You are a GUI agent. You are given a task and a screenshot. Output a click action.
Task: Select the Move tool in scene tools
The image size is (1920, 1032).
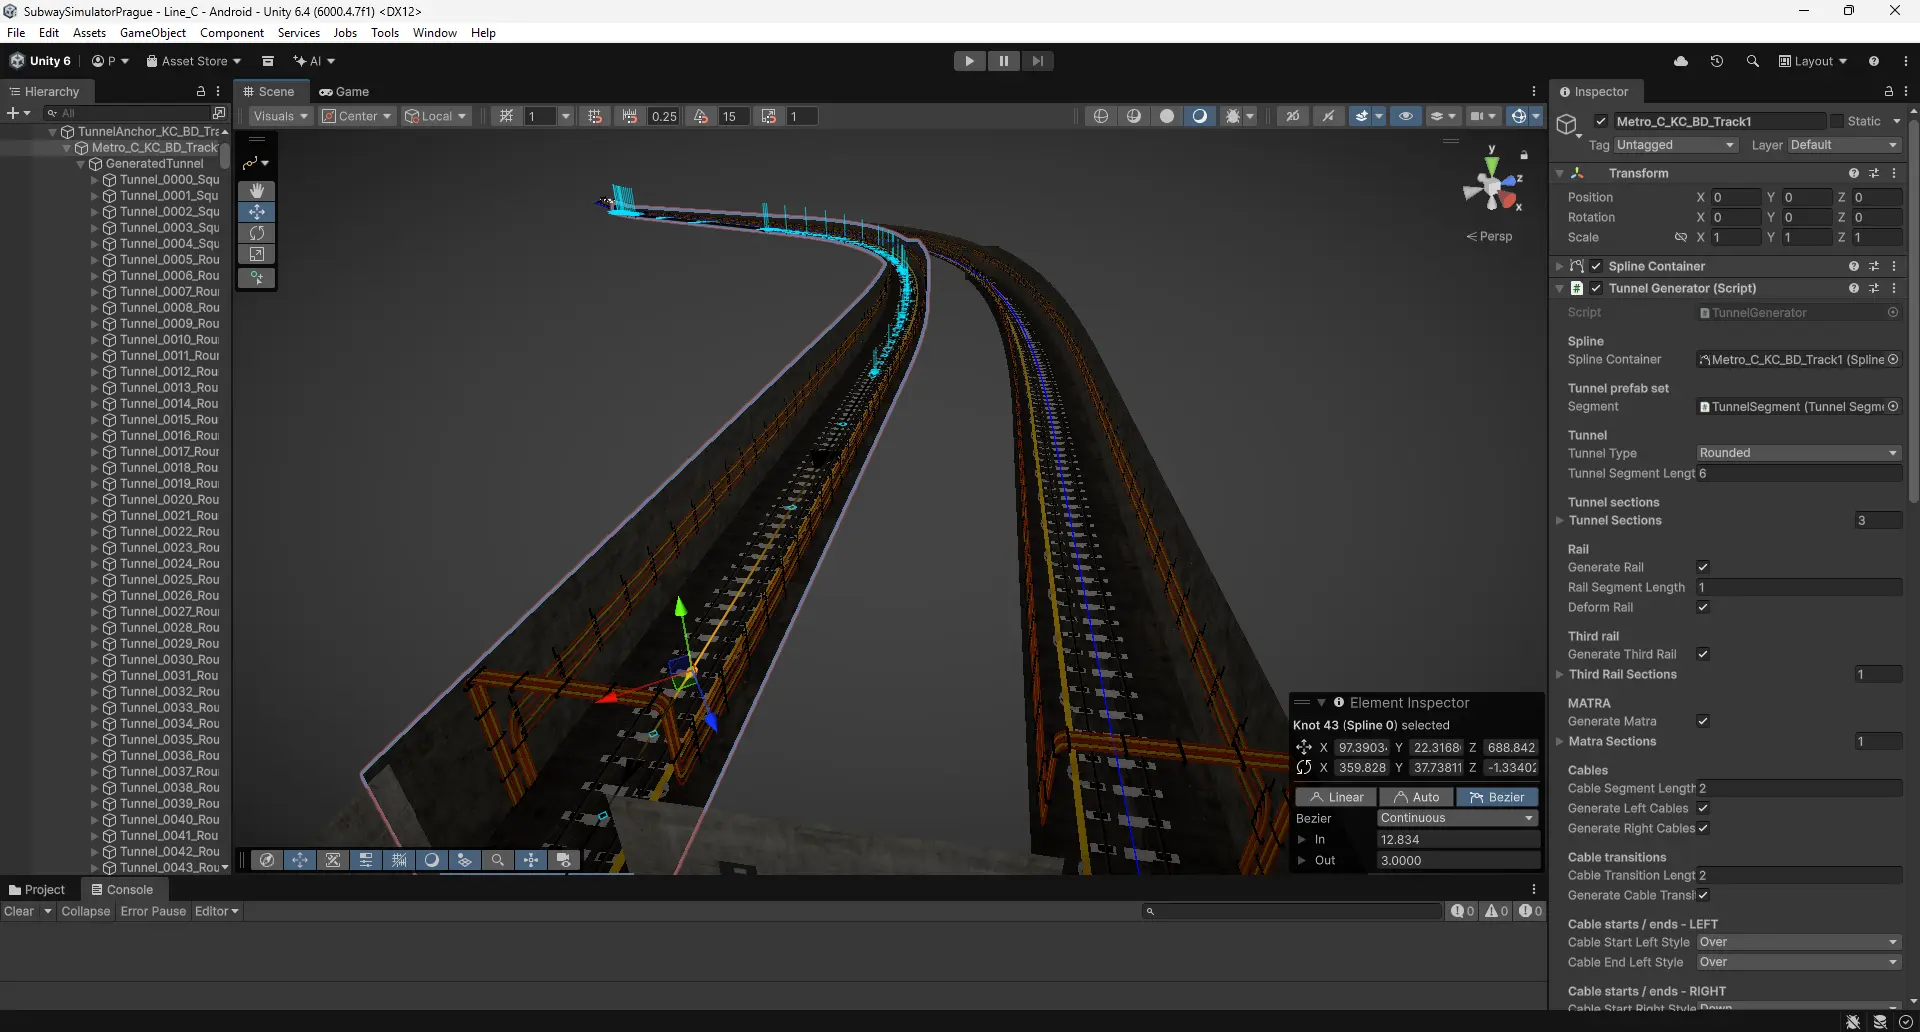click(x=257, y=212)
